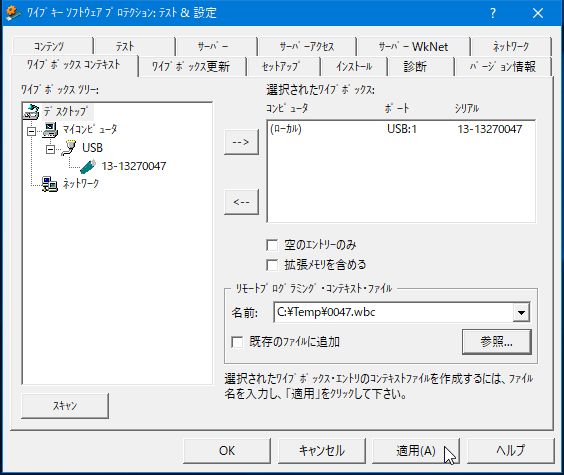
Task: Collapse the USB tree node
Action: coord(50,149)
